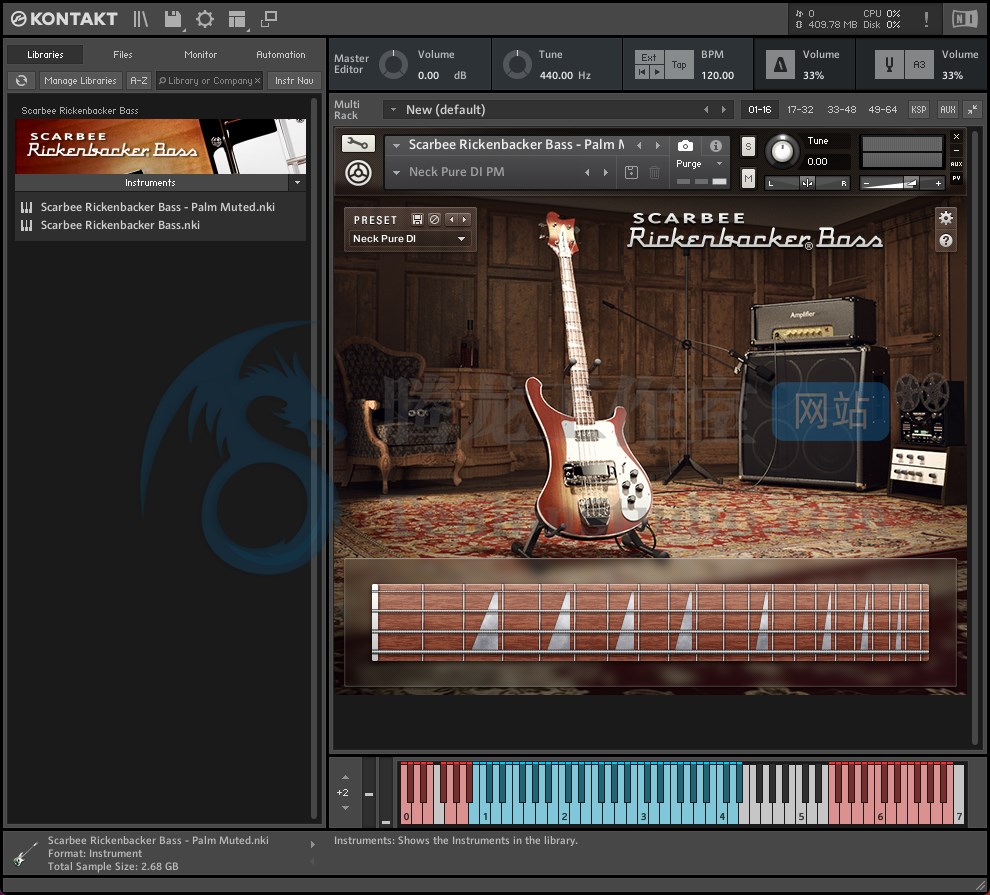Toggle the tuning fork reference tone

[889, 64]
